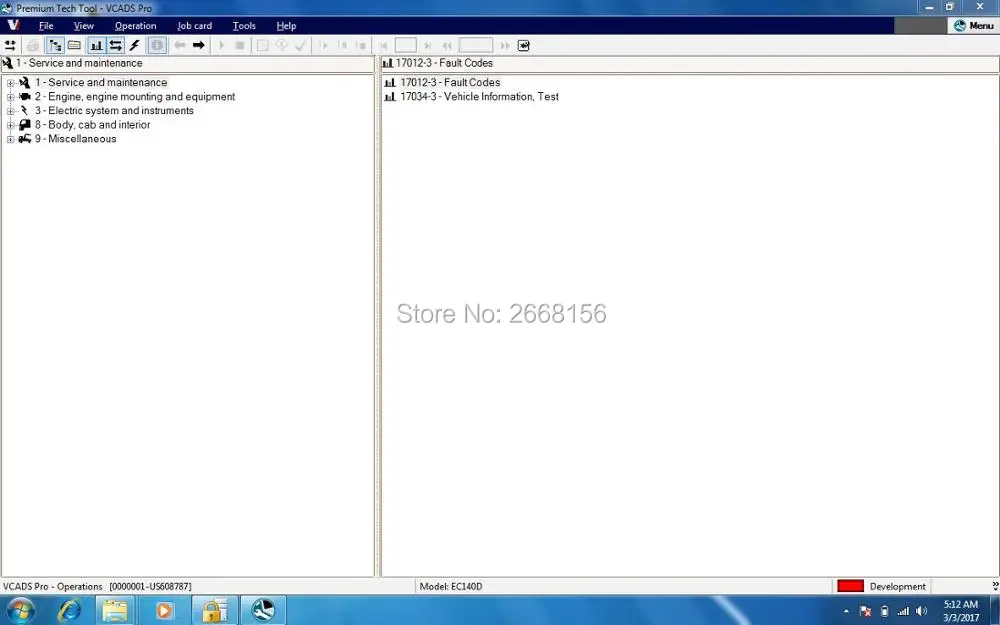Click the lightning bolt toolbar icon
The height and width of the screenshot is (625, 1000).
coord(135,45)
